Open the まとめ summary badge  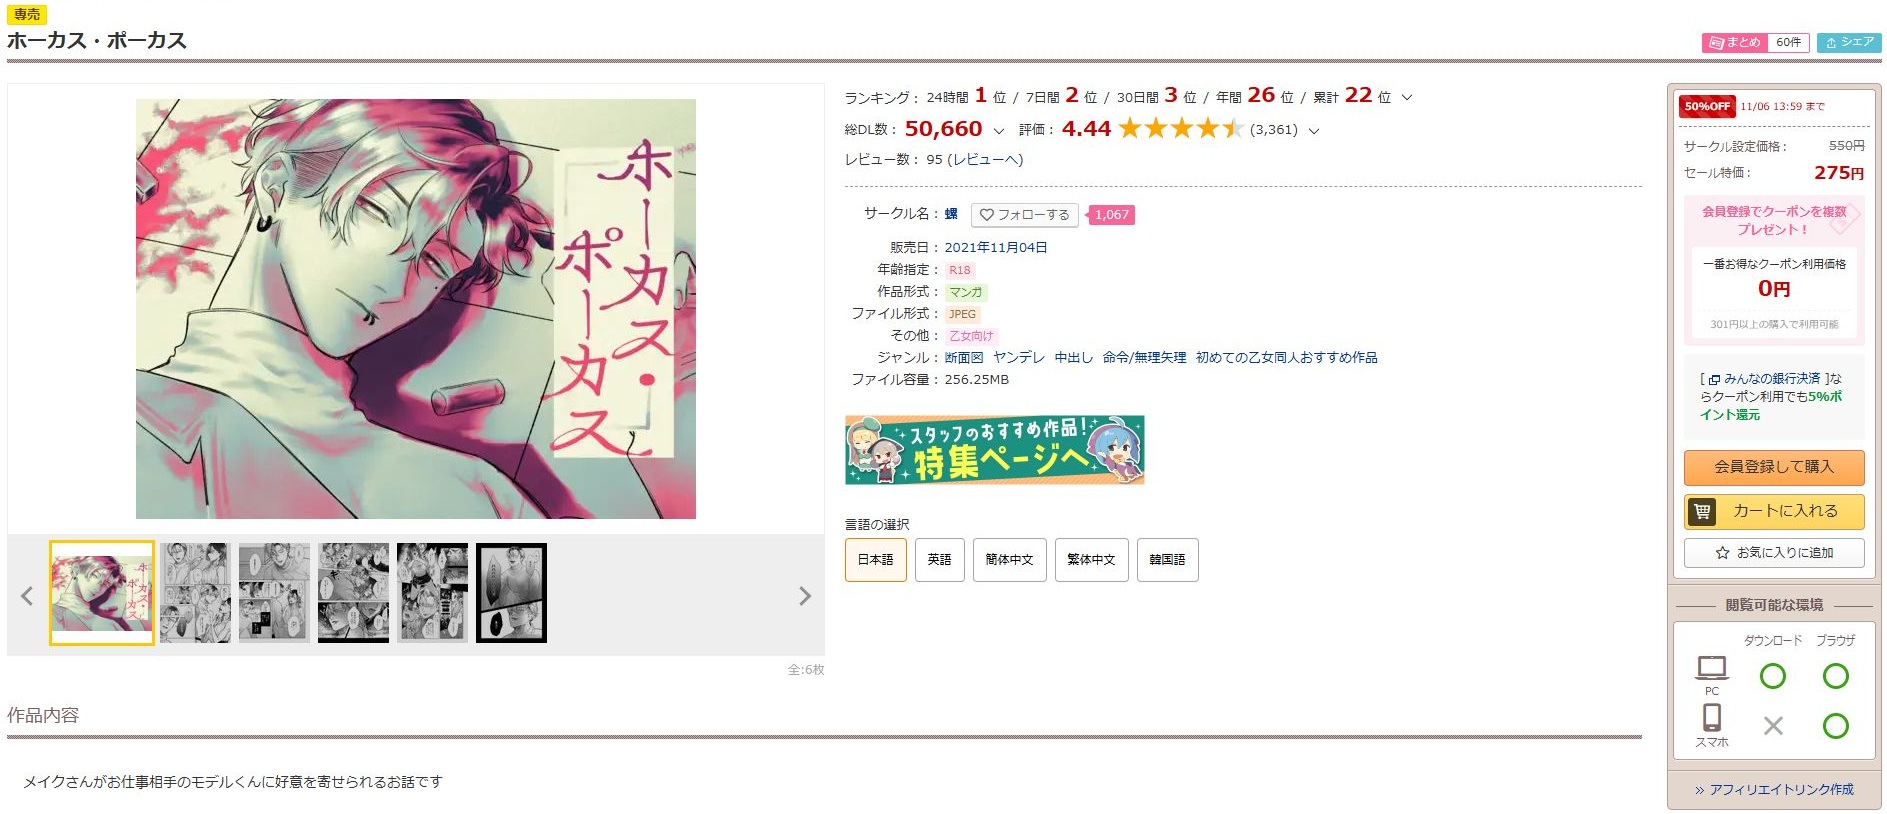click(1755, 42)
